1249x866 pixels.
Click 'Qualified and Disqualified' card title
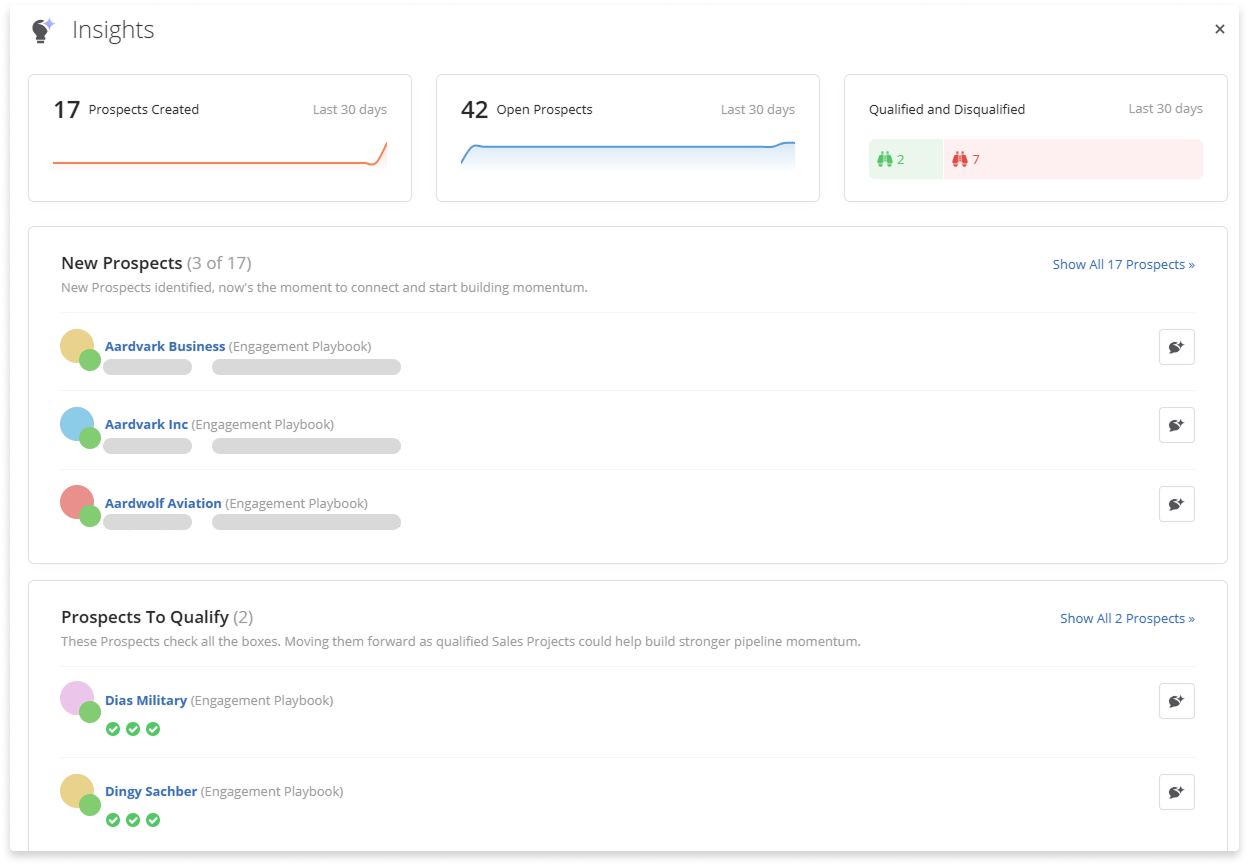coord(947,109)
